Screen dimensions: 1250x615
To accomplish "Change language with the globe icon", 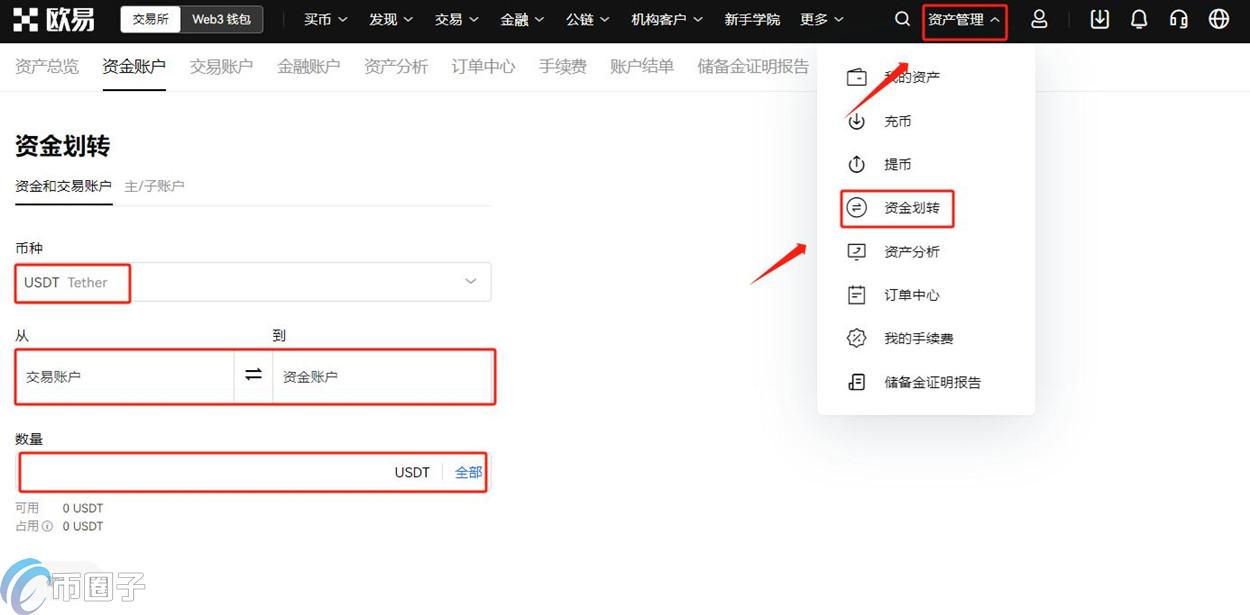I will [1218, 19].
